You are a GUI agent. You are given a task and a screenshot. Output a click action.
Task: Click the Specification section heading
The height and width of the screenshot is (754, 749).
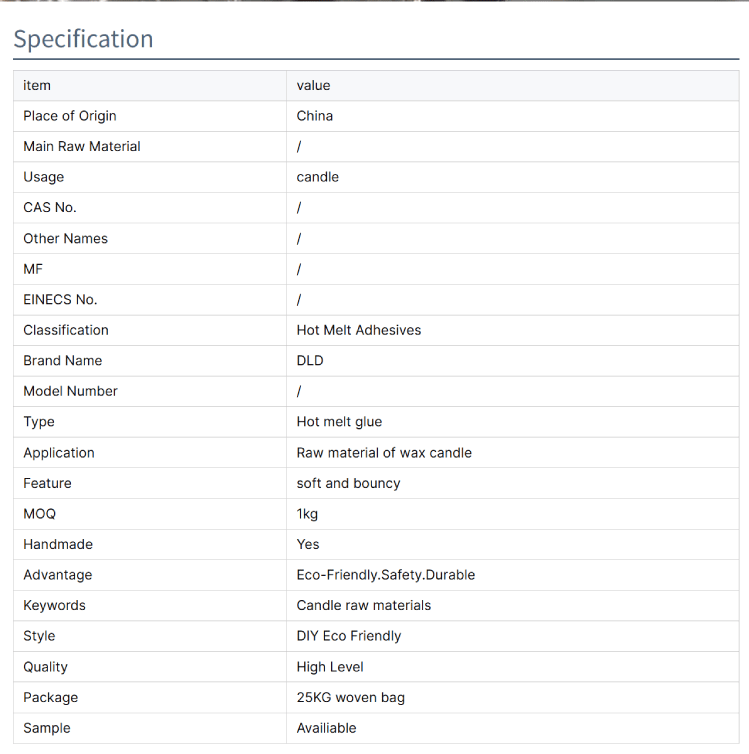(x=83, y=39)
